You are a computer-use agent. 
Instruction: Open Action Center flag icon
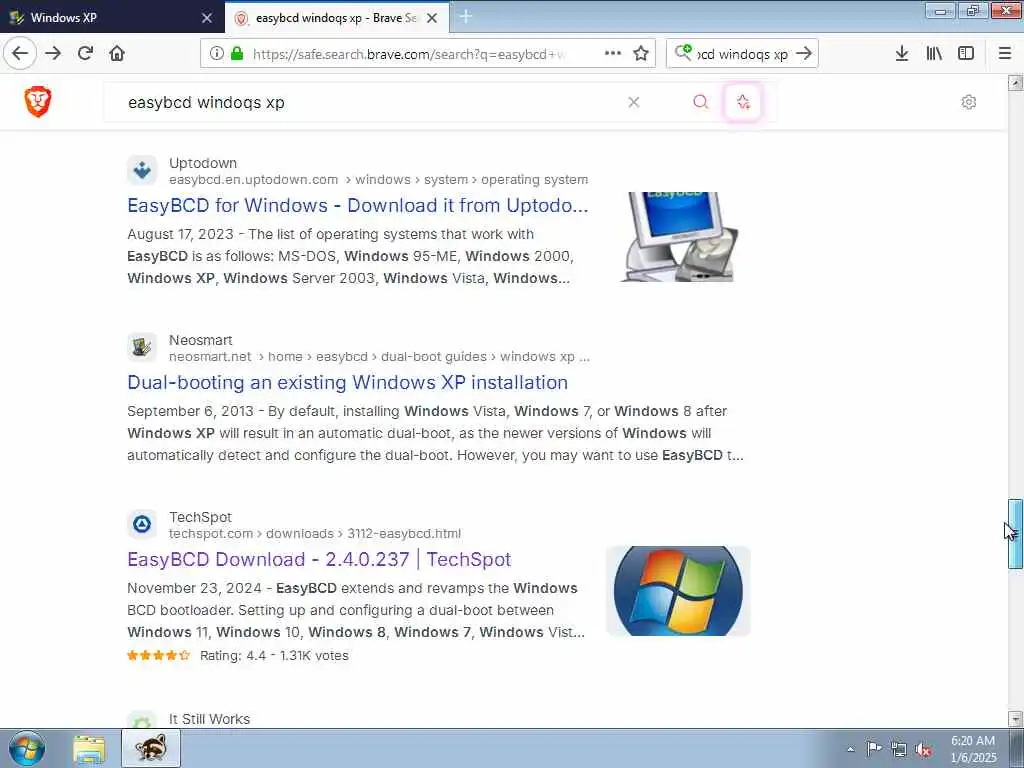(874, 748)
